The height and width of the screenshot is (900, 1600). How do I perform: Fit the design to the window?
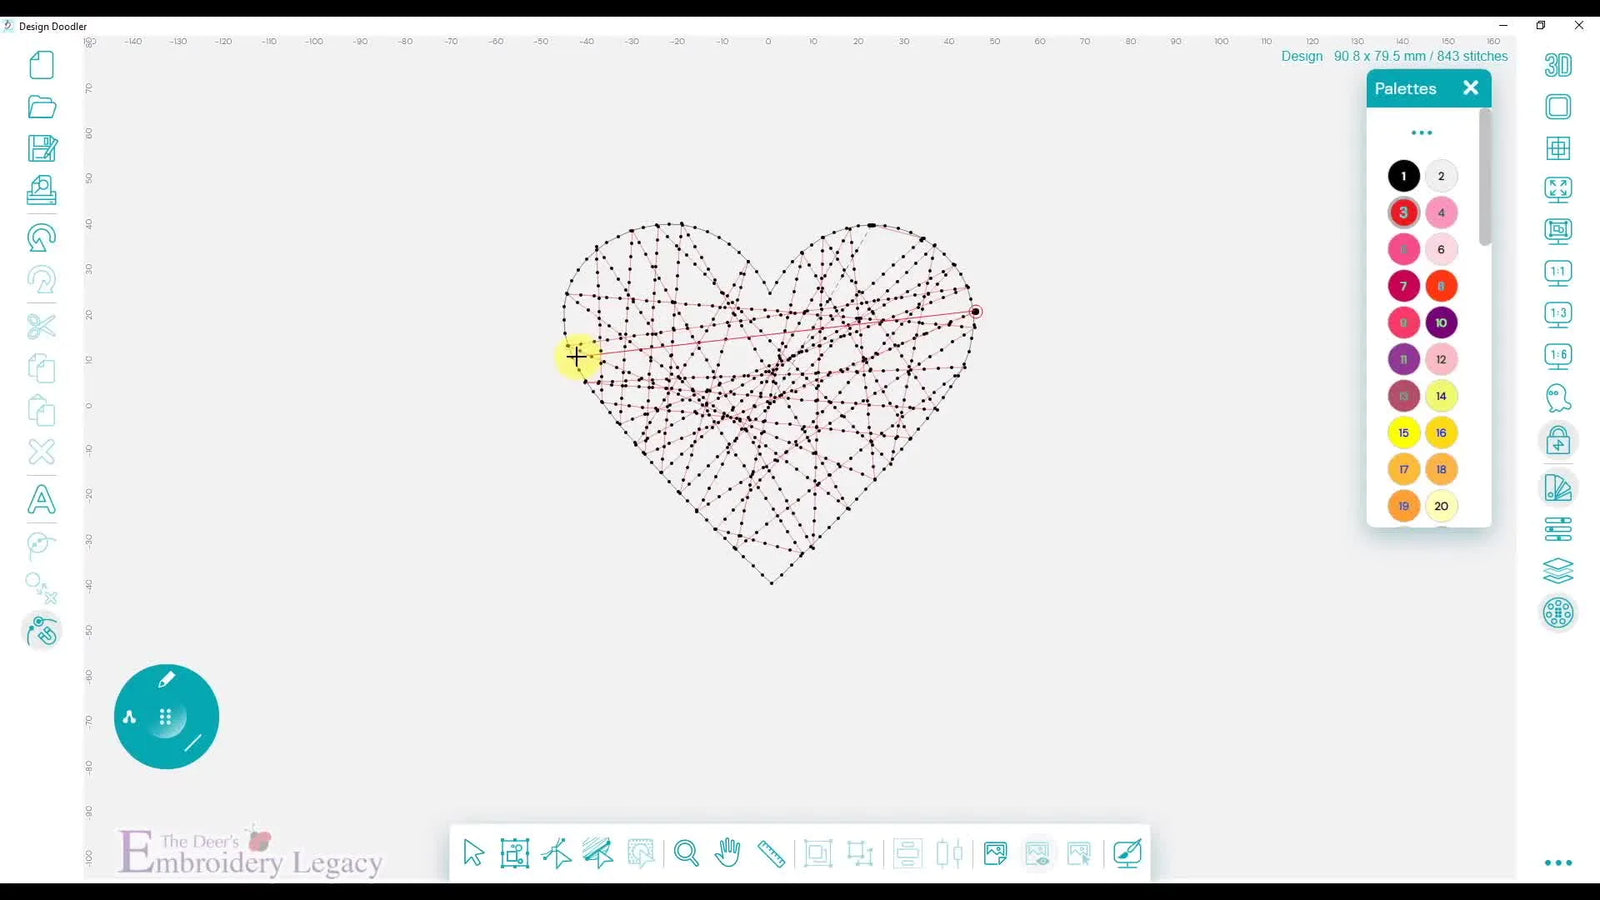pyautogui.click(x=1558, y=189)
